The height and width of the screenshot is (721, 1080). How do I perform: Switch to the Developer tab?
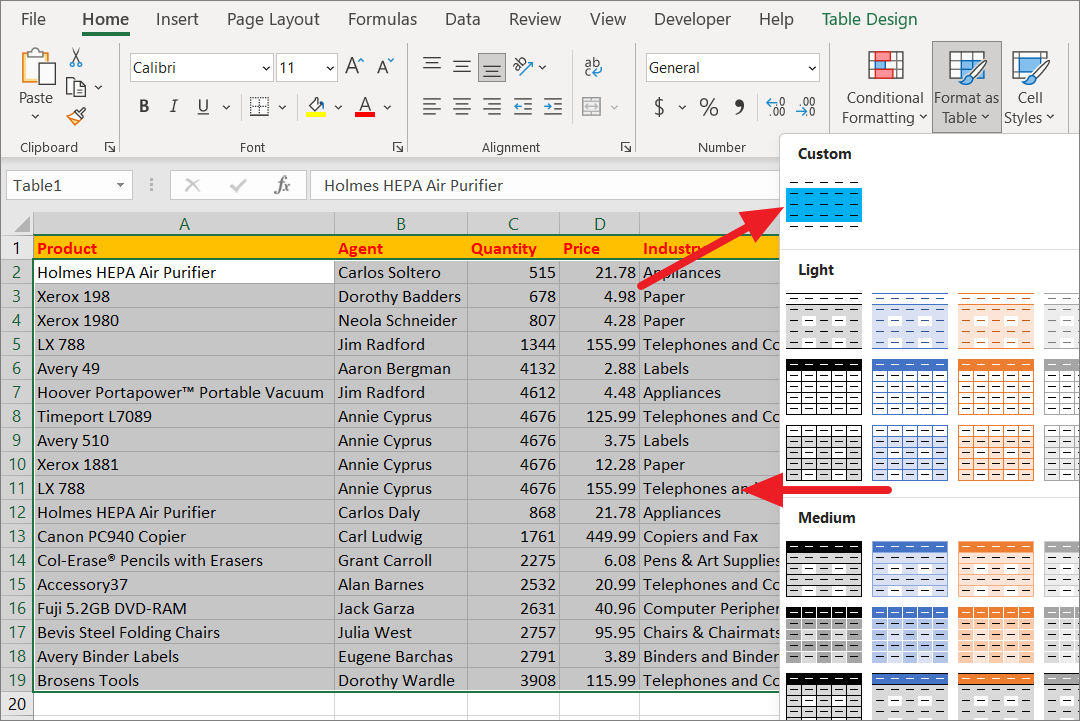pyautogui.click(x=692, y=19)
